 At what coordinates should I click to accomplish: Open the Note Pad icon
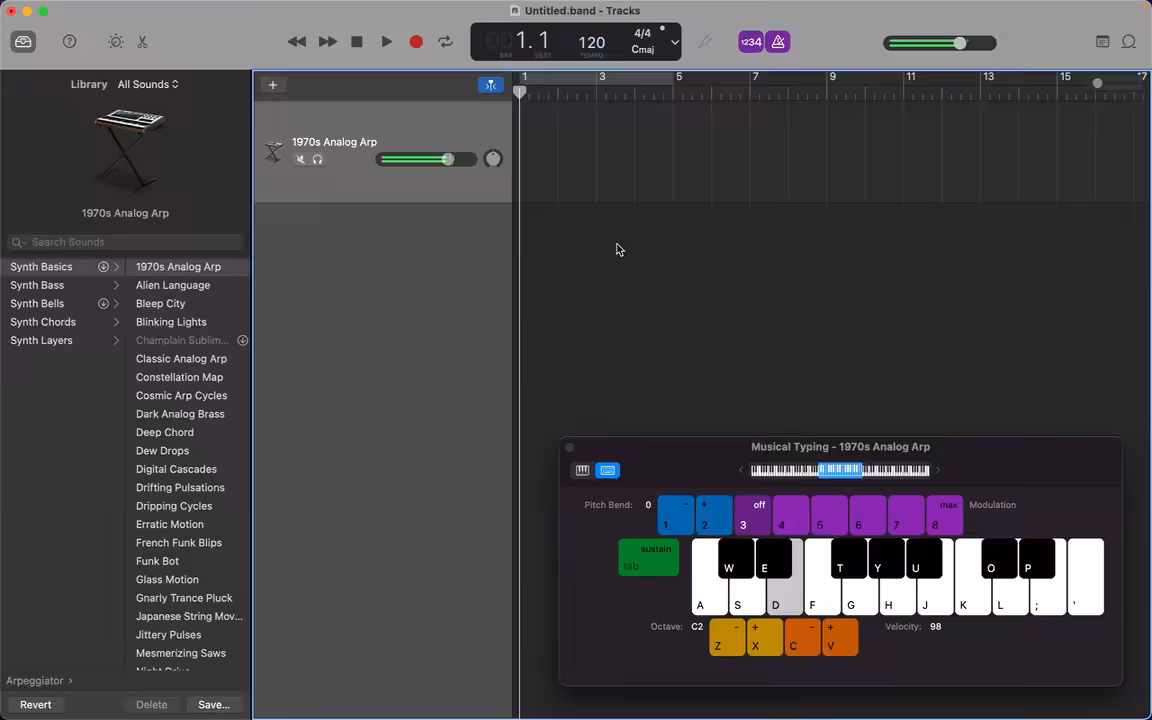[1102, 42]
